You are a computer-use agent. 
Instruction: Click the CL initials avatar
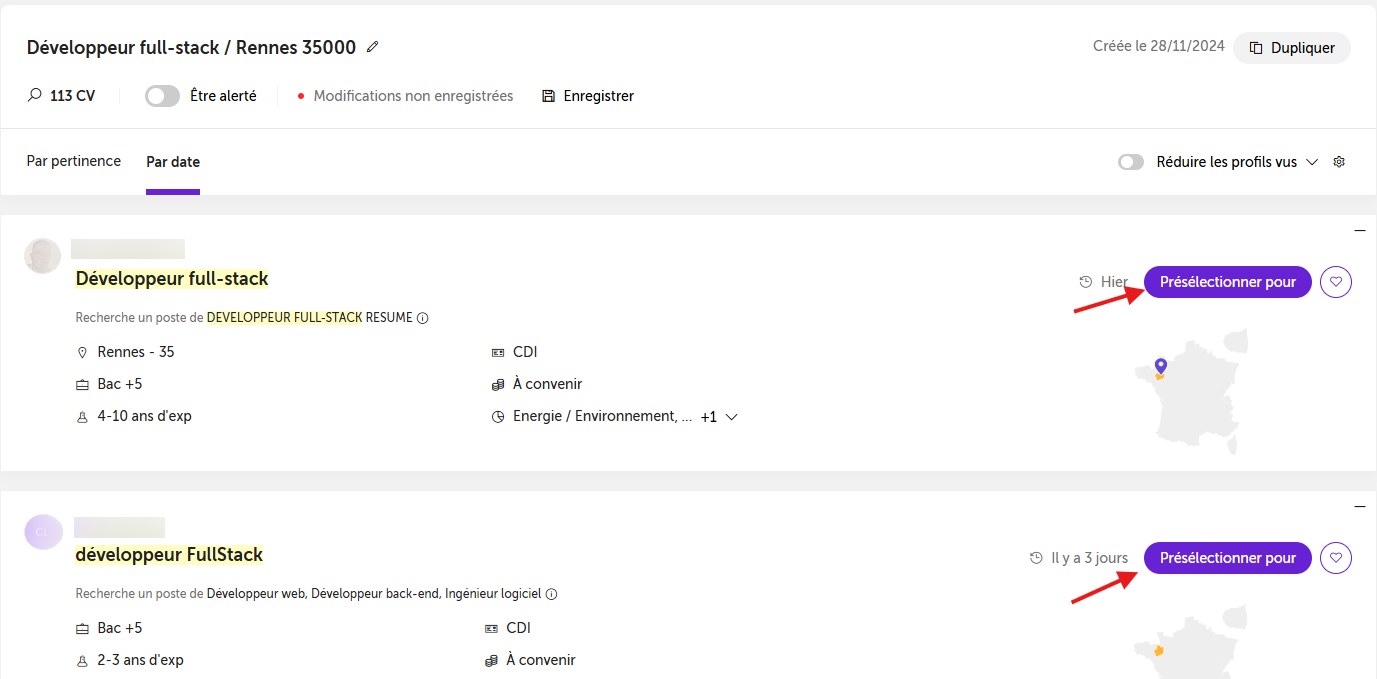(x=43, y=532)
